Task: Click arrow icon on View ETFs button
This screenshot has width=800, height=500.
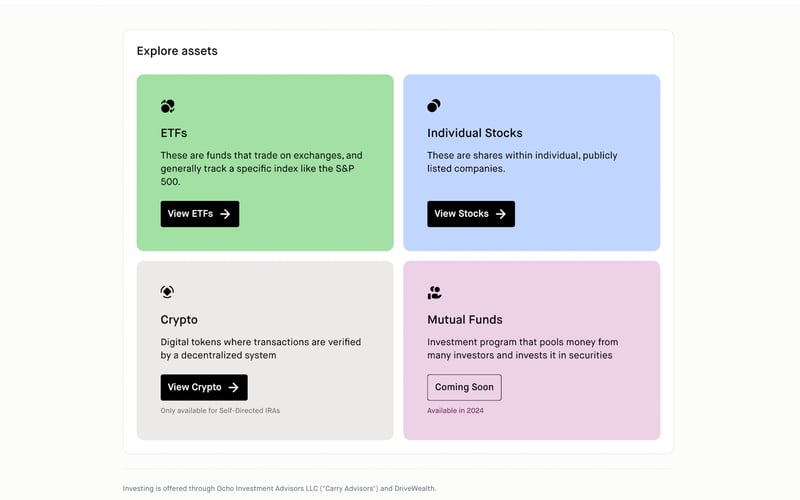Action: coord(226,214)
